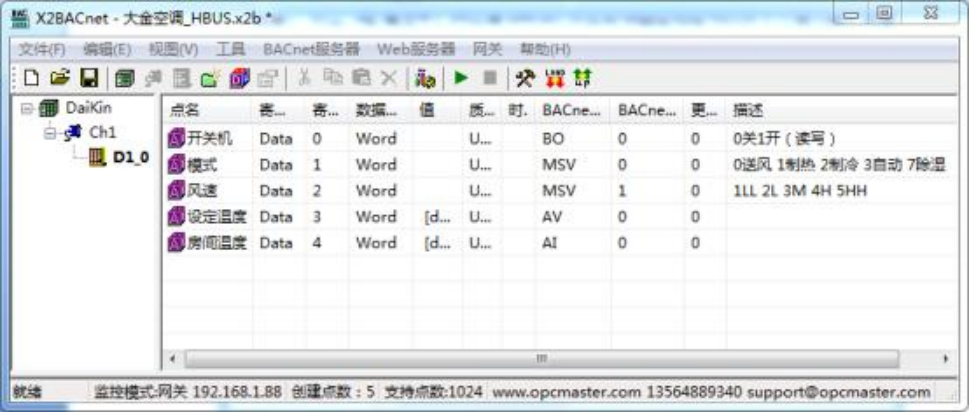Click BO type cell in 开关机 row
Image resolution: width=969 pixels, height=412 pixels.
pos(553,138)
